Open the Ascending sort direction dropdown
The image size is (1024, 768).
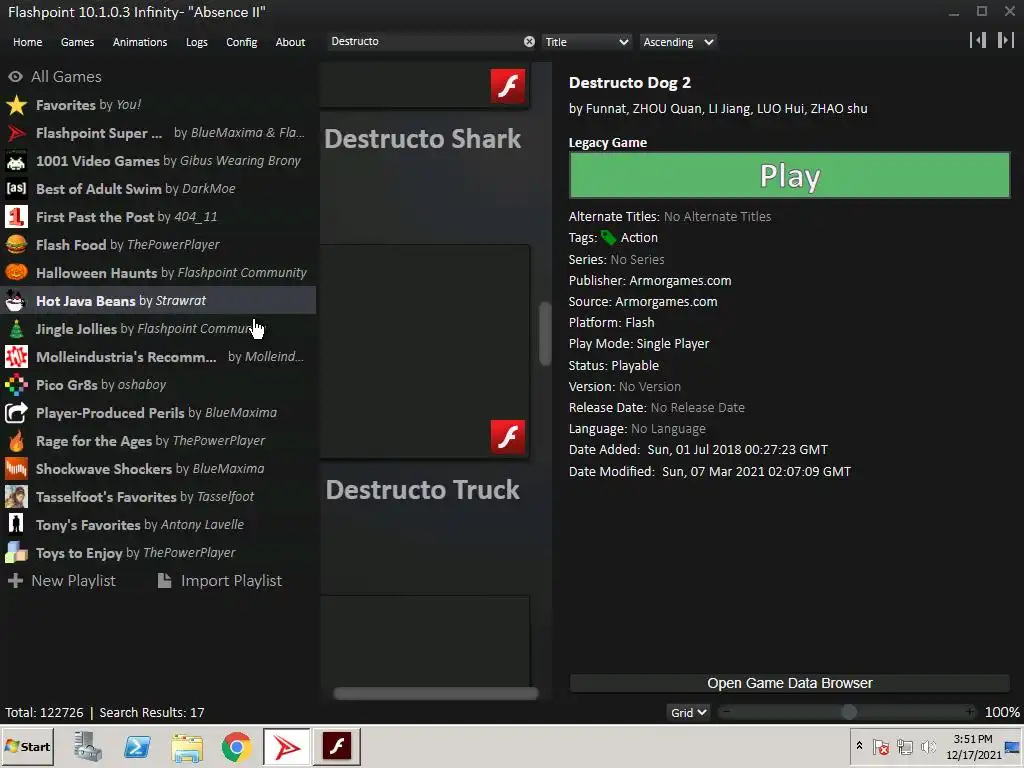tap(678, 42)
